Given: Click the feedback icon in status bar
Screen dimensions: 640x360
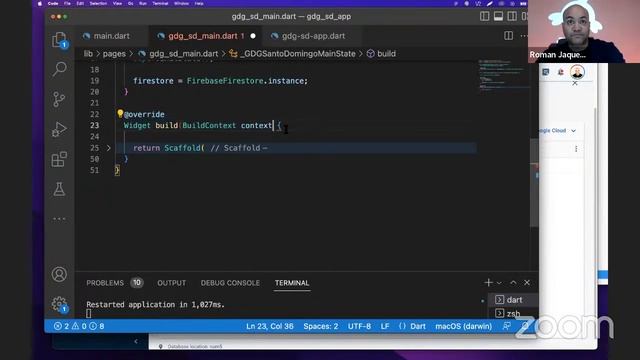Looking at the screenshot, I should click(507, 326).
